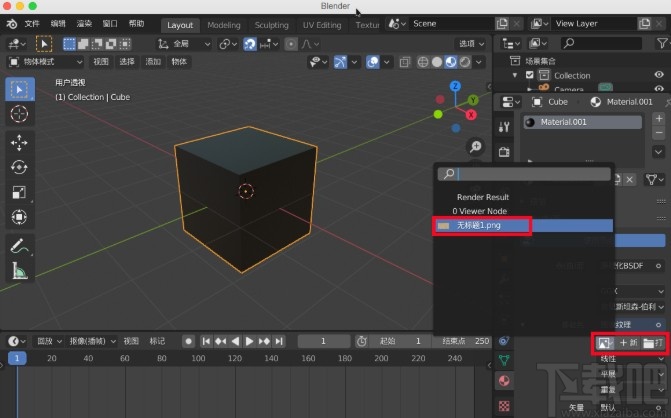Select the Measure tool
The width and height of the screenshot is (671, 418).
pos(19,270)
